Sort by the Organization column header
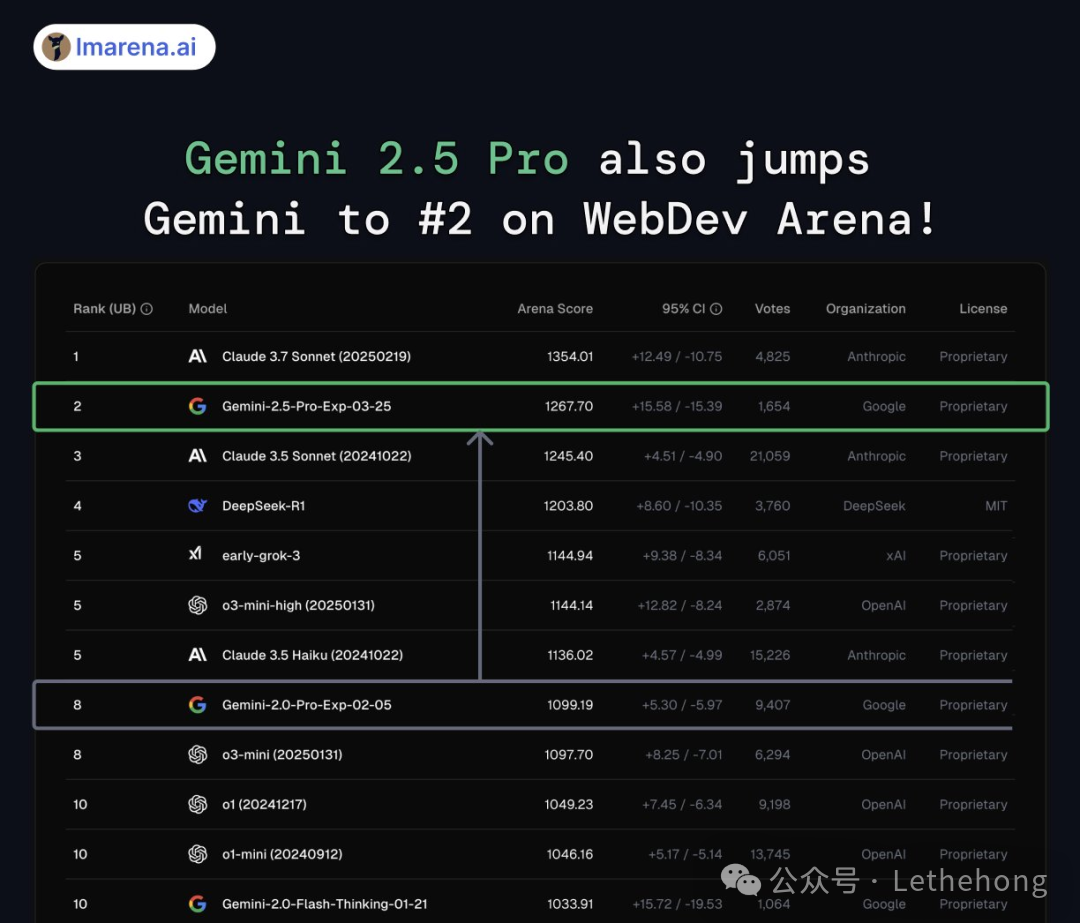Image resolution: width=1080 pixels, height=923 pixels. (866, 309)
